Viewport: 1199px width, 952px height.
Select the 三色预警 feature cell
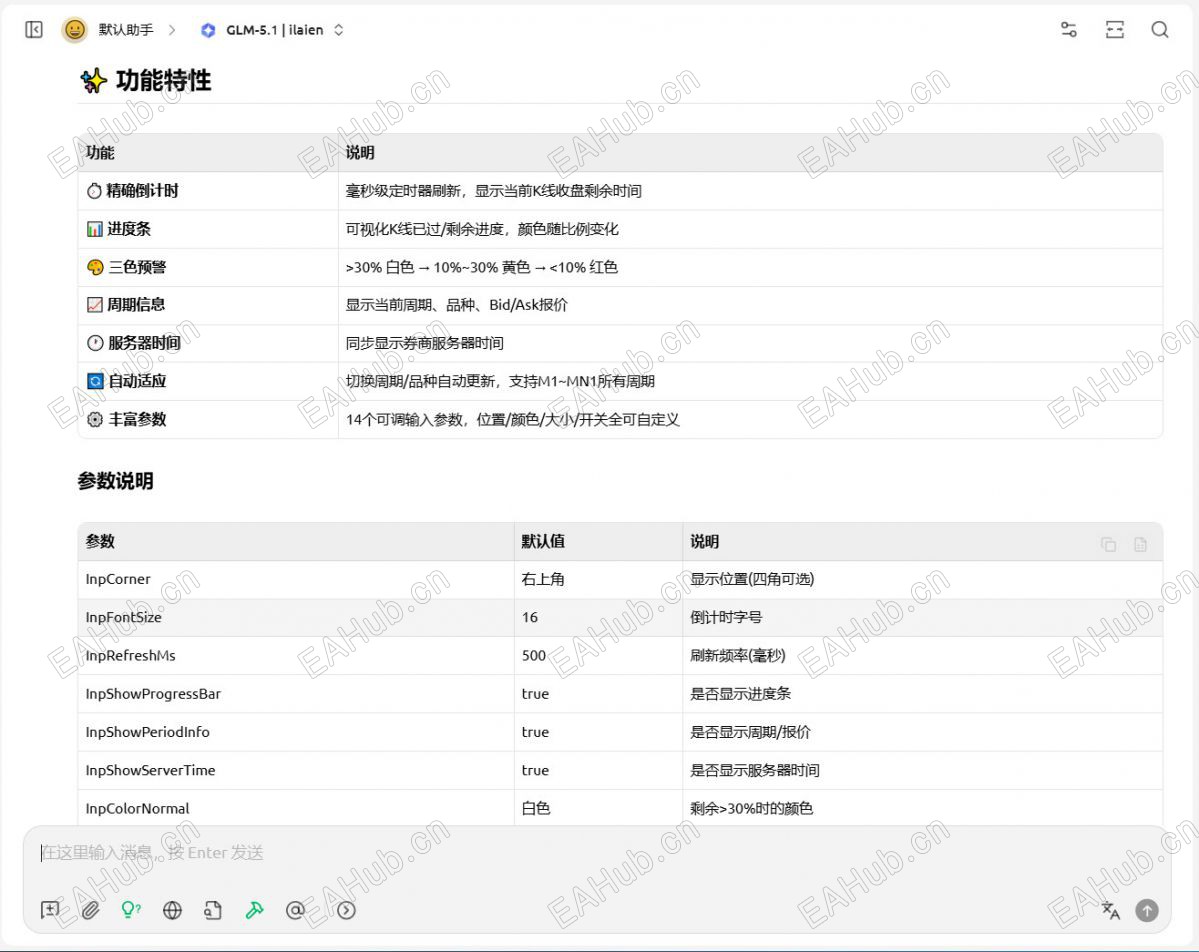208,267
